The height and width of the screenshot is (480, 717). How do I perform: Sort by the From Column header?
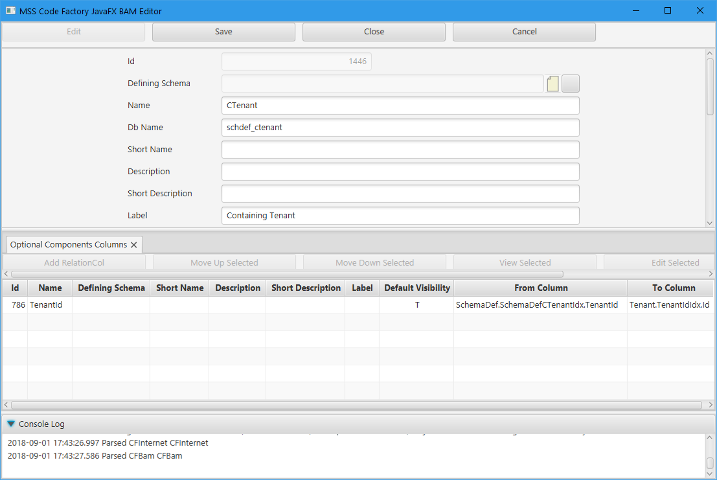(x=540, y=288)
